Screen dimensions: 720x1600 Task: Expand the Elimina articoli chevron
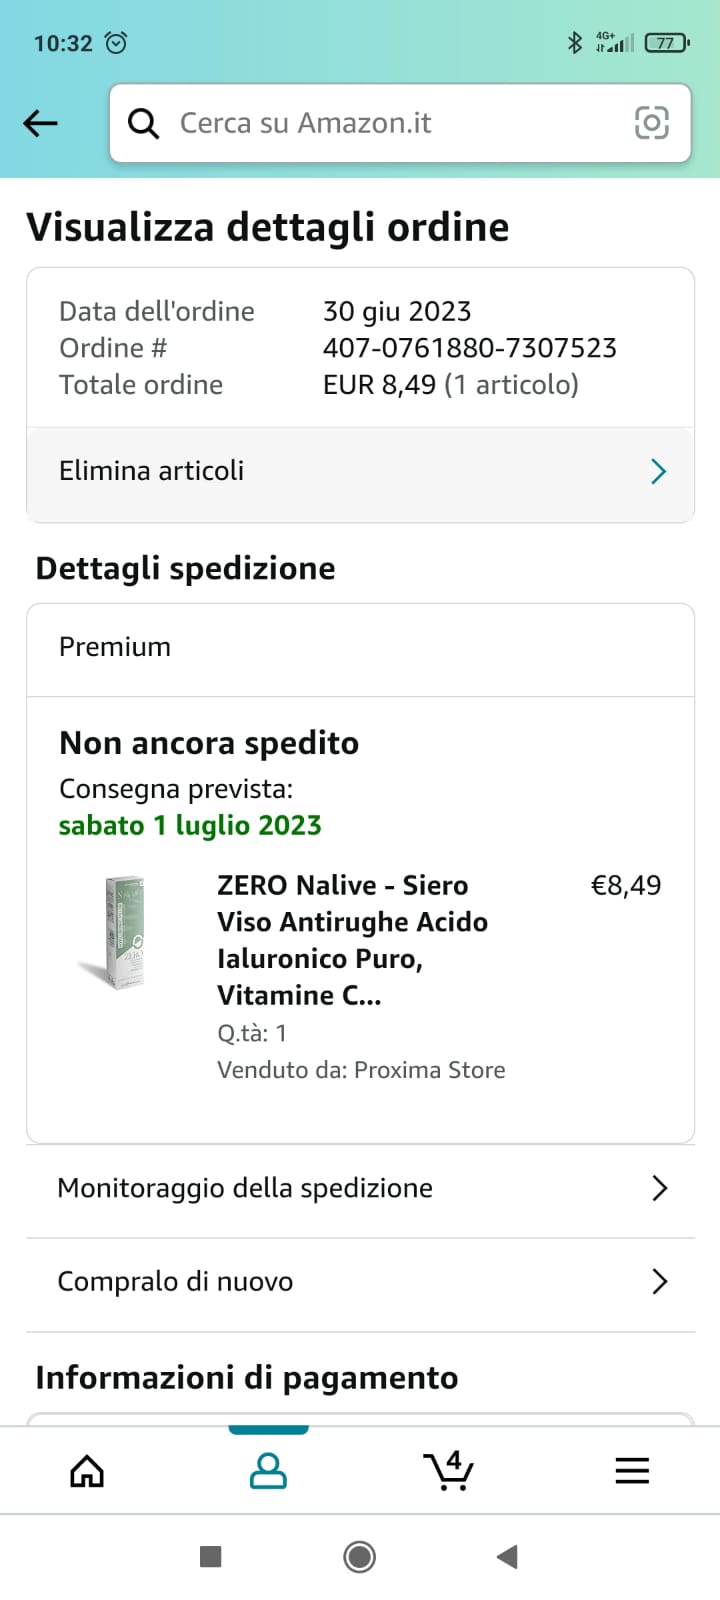pos(658,472)
